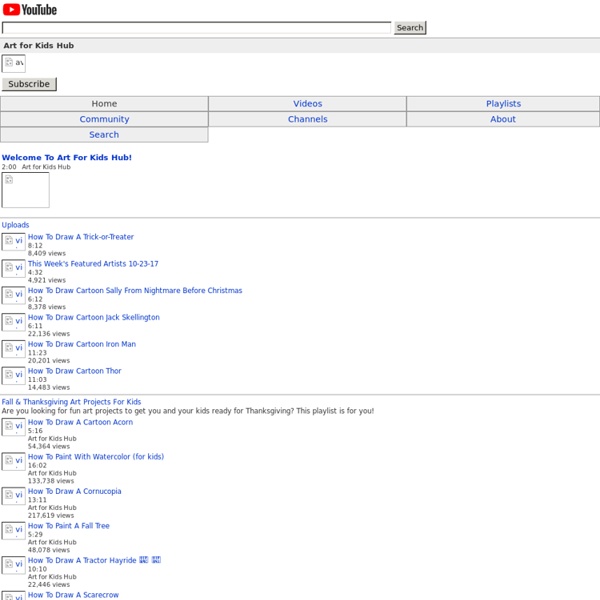
Task: Switch to the Videos tab
Action: click(307, 104)
